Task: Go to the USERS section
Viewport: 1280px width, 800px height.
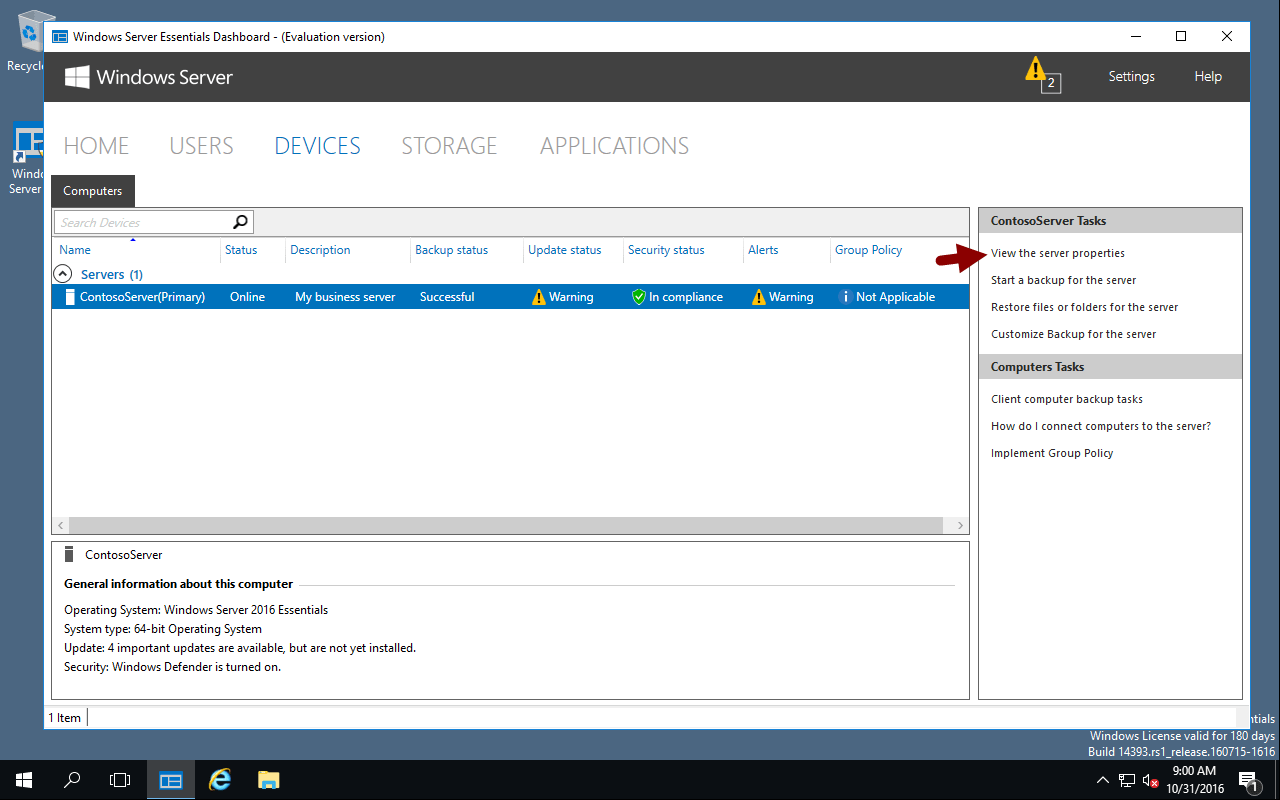Action: [201, 146]
